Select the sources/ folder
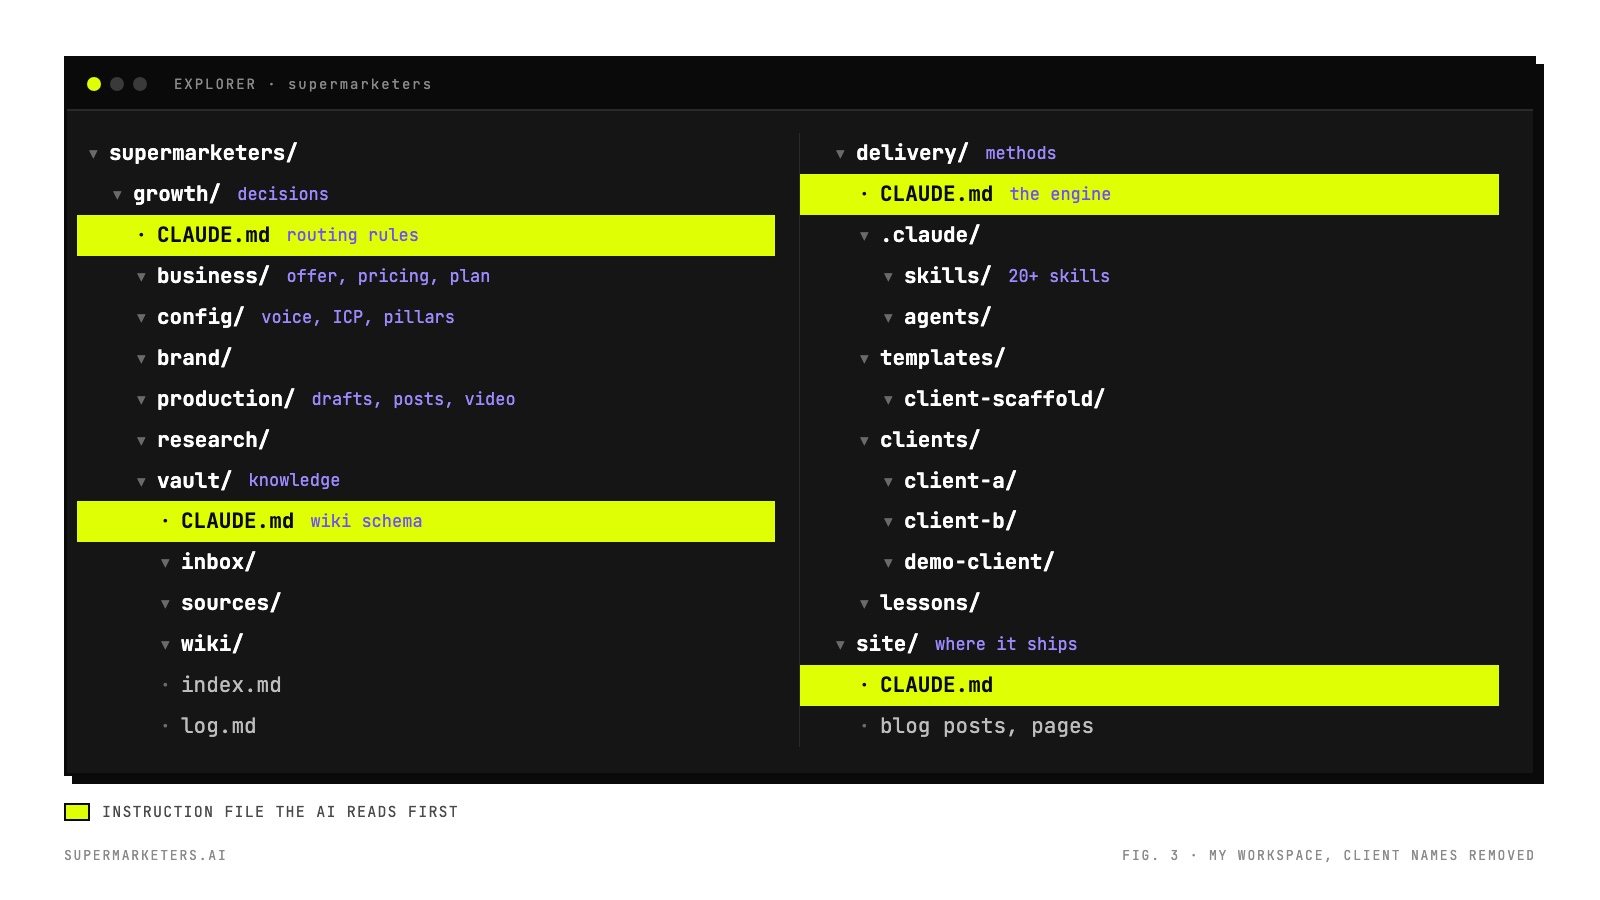Image resolution: width=1600 pixels, height=900 pixels. tap(231, 603)
